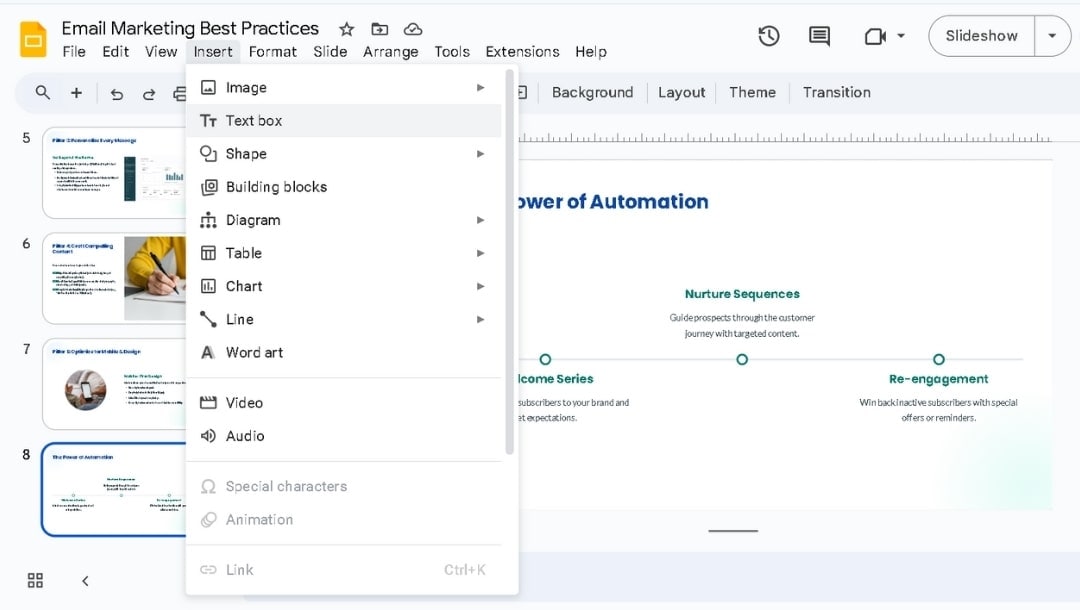The width and height of the screenshot is (1080, 610).
Task: Open the Format menu
Action: click(x=272, y=52)
